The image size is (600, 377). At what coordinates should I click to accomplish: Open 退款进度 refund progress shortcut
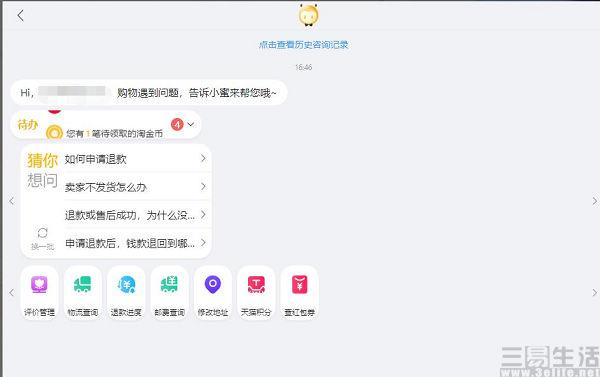[126, 293]
